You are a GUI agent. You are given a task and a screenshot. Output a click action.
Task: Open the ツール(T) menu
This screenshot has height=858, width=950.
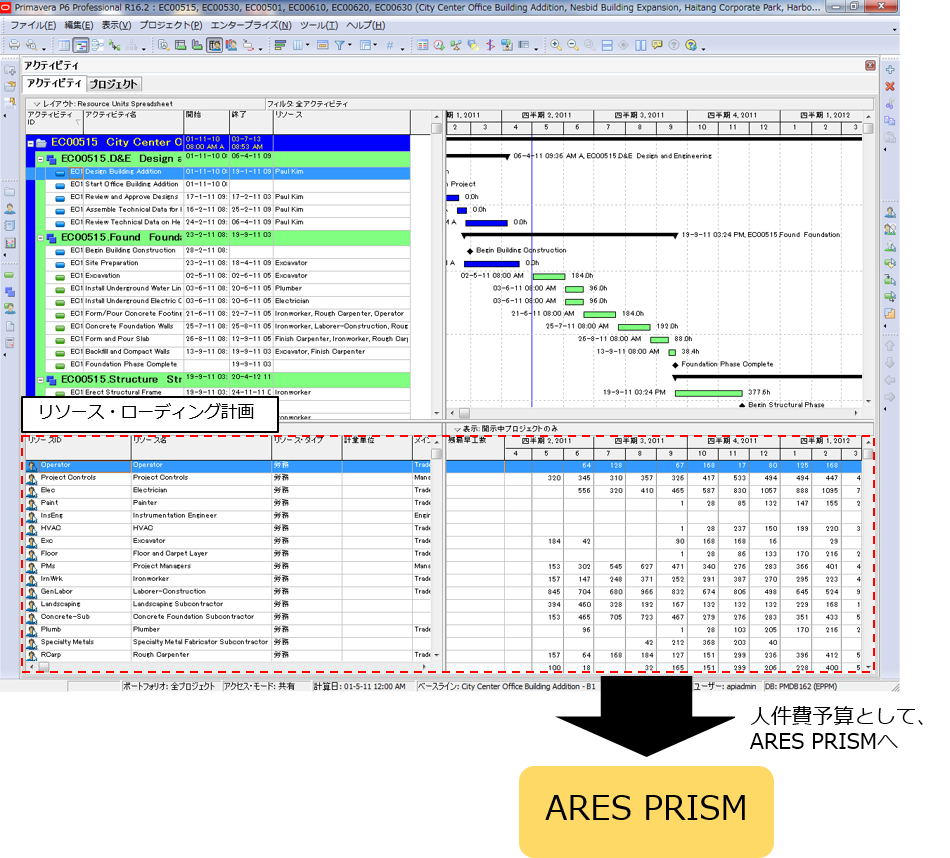tap(319, 25)
